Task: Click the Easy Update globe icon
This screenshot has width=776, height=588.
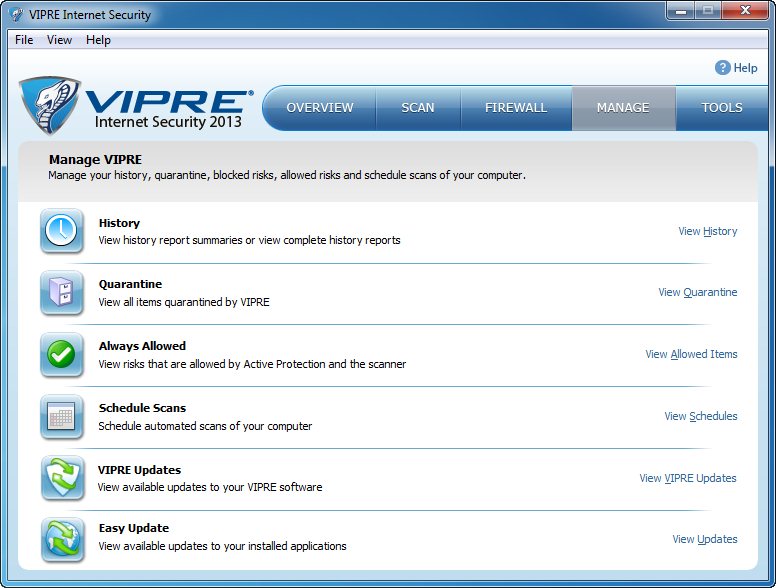Action: point(62,539)
